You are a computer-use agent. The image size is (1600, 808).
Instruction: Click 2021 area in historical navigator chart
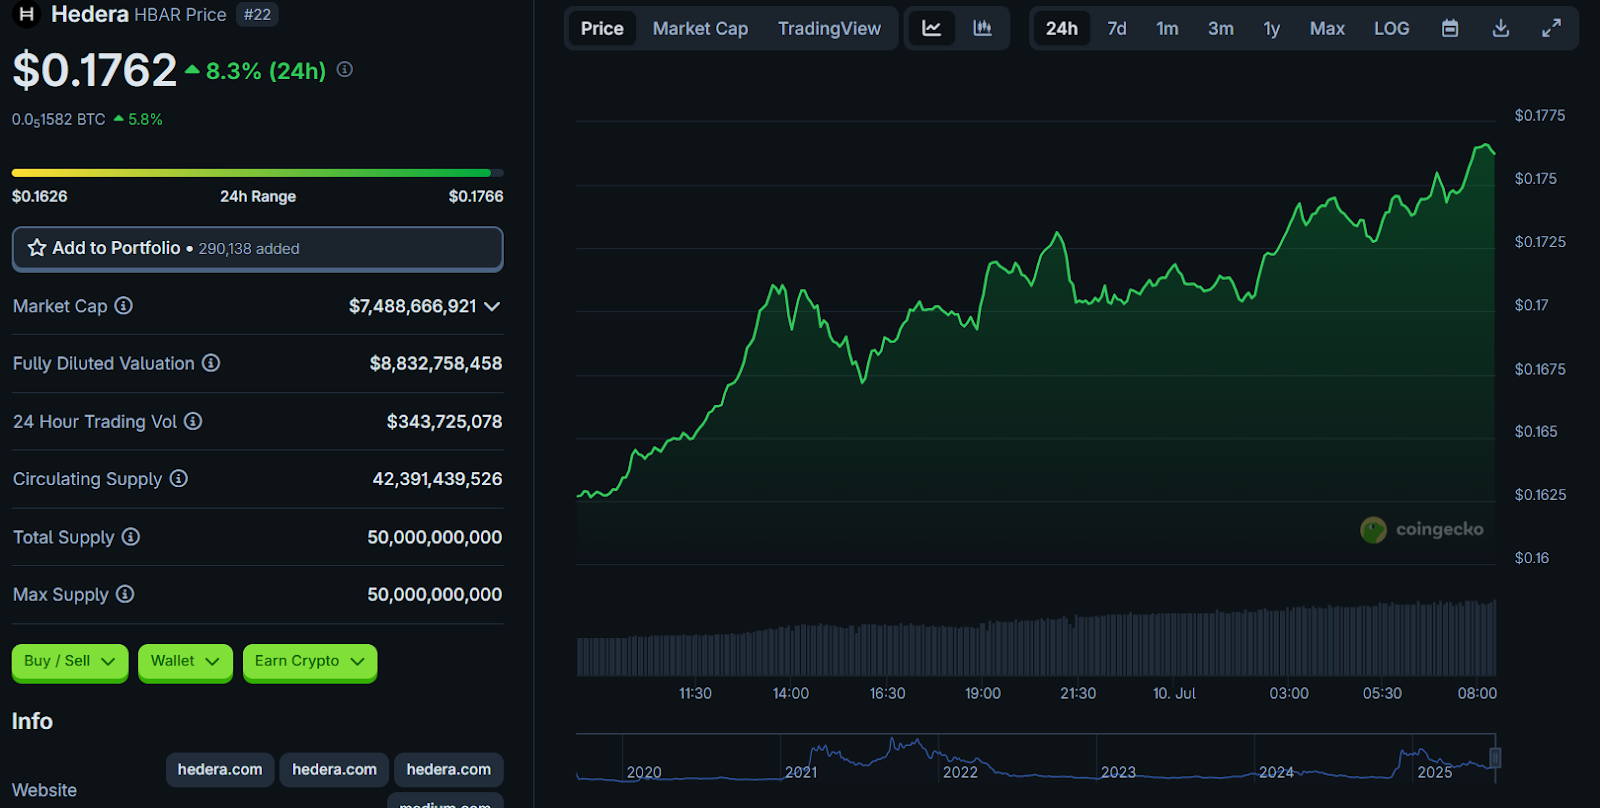801,771
